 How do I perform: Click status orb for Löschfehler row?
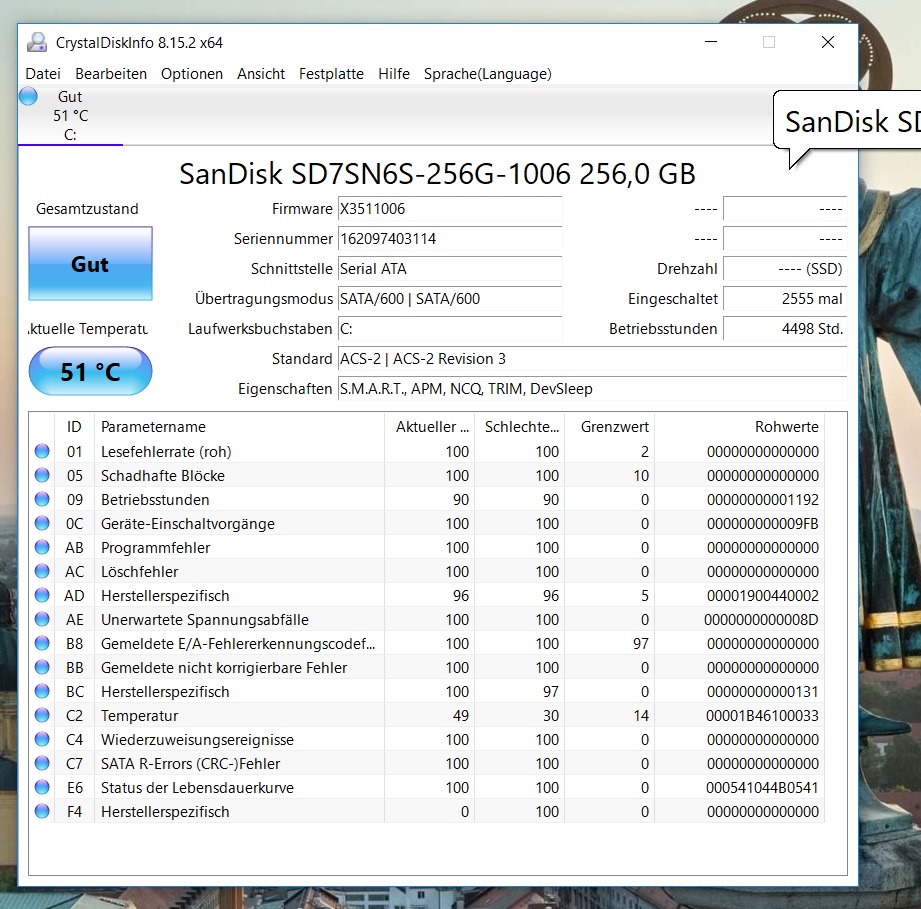coord(42,571)
